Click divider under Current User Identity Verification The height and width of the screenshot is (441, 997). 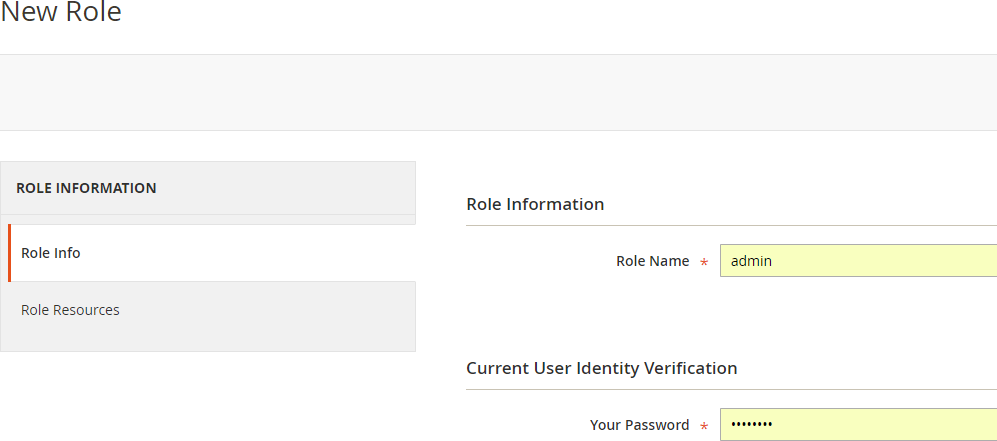click(730, 390)
